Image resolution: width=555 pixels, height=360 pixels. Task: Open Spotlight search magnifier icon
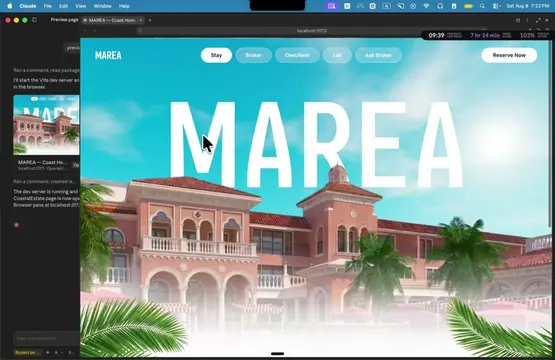coord(482,6)
